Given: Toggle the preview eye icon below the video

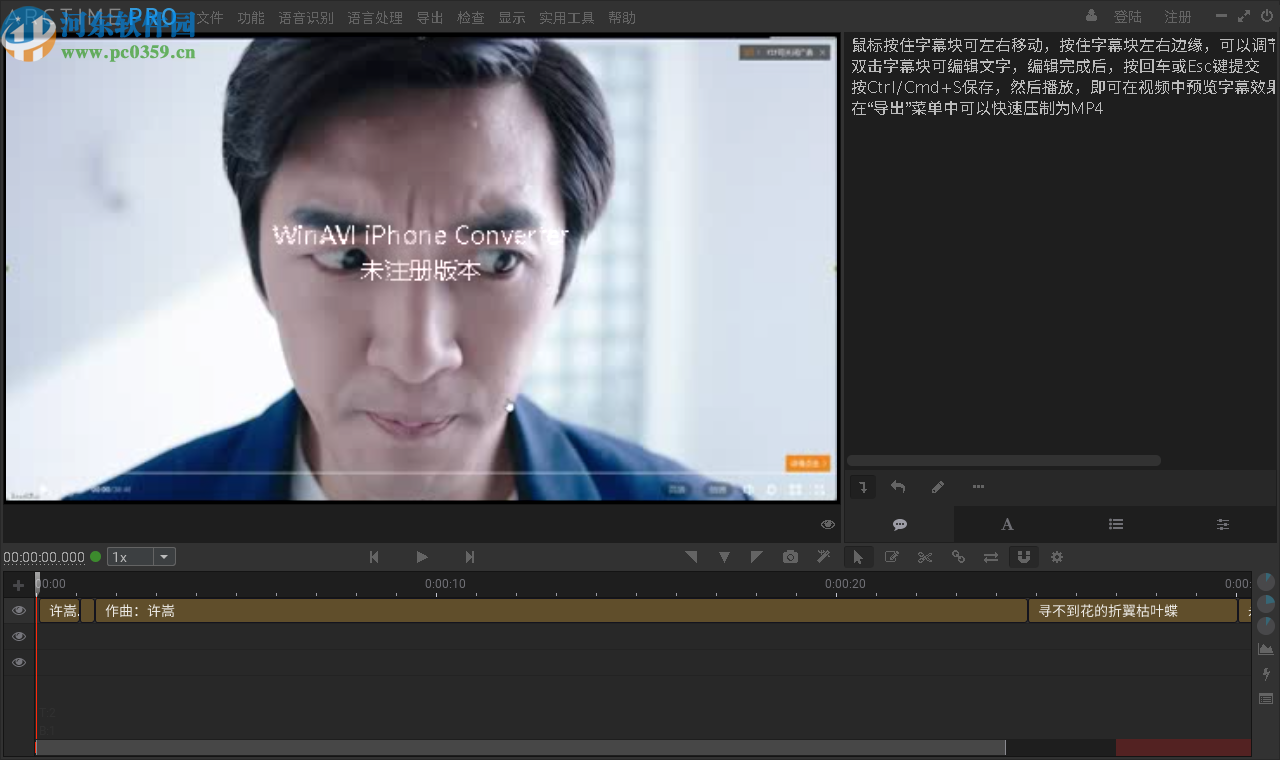Looking at the screenshot, I should (x=827, y=523).
